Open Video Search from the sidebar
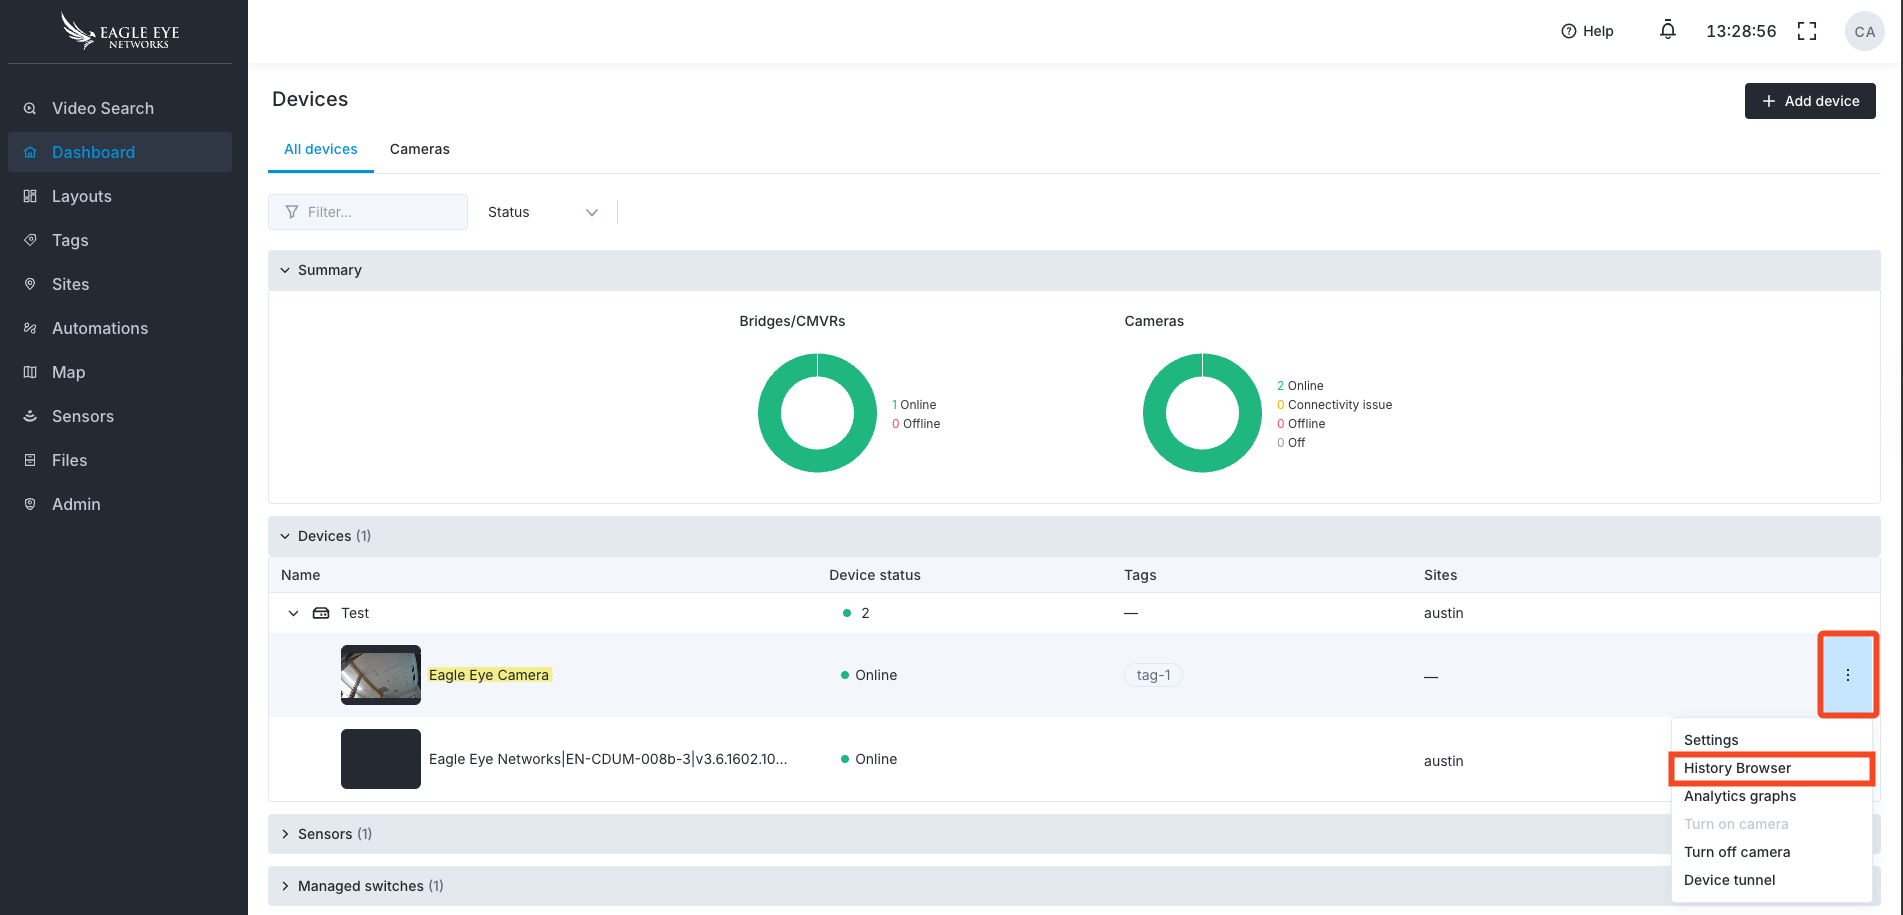This screenshot has width=1903, height=915. click(x=102, y=108)
